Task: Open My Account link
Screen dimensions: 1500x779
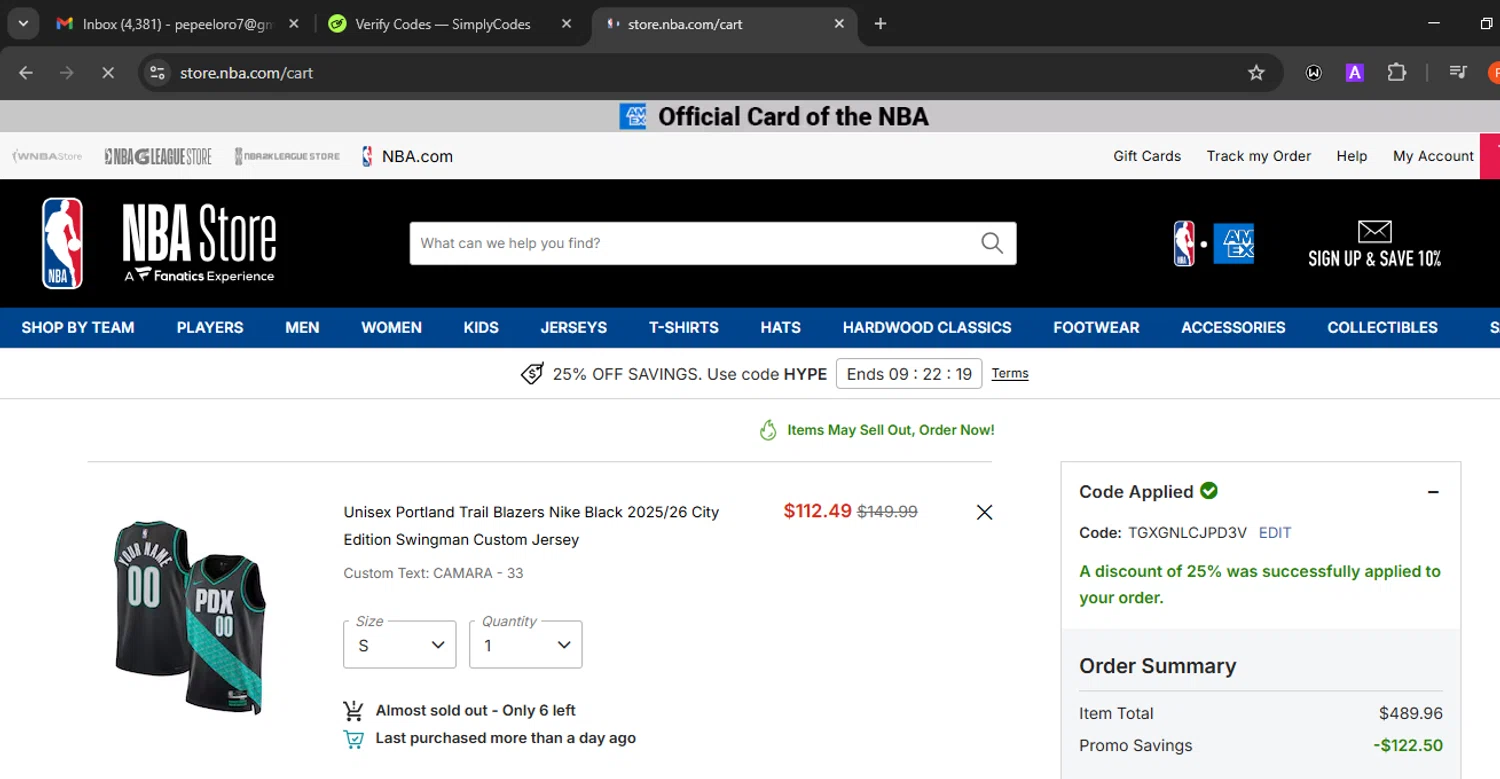Action: [1433, 156]
